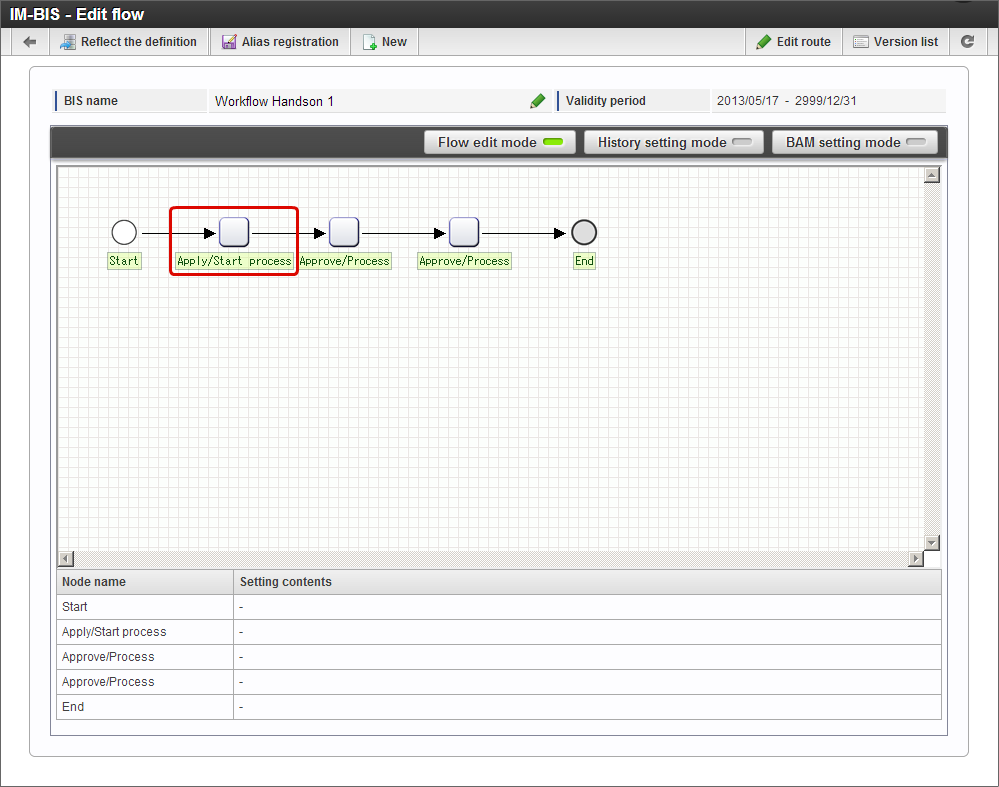Click canvas scroll down arrow
The width and height of the screenshot is (999, 787).
pyautogui.click(x=932, y=543)
